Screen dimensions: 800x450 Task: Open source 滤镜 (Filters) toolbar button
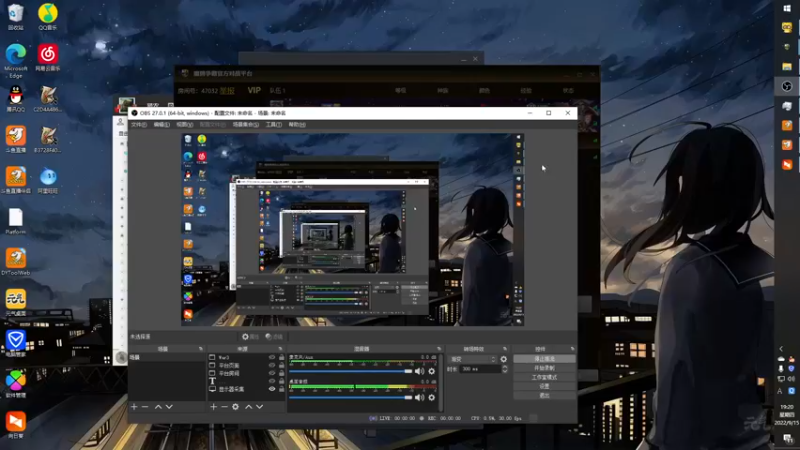pos(274,337)
